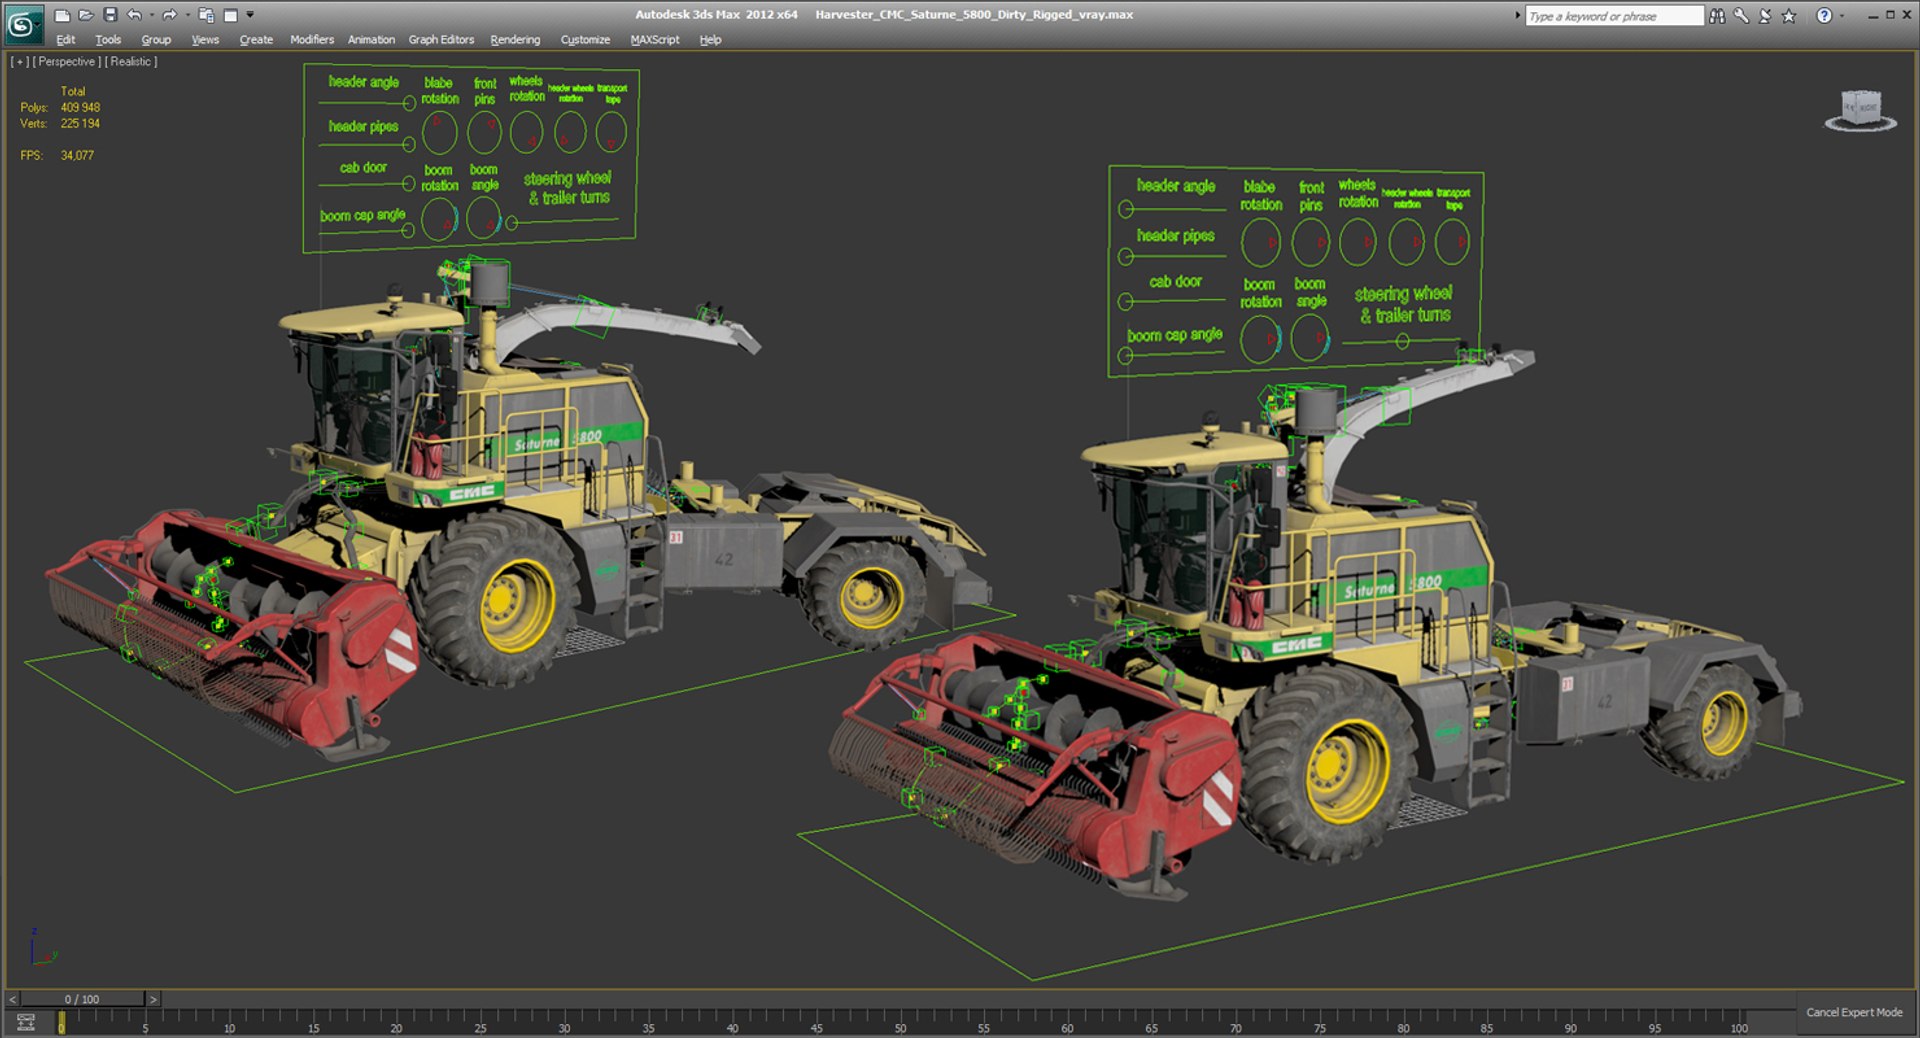Click the FPS value 34,077
Viewport: 1920px width, 1038px height.
(x=77, y=156)
